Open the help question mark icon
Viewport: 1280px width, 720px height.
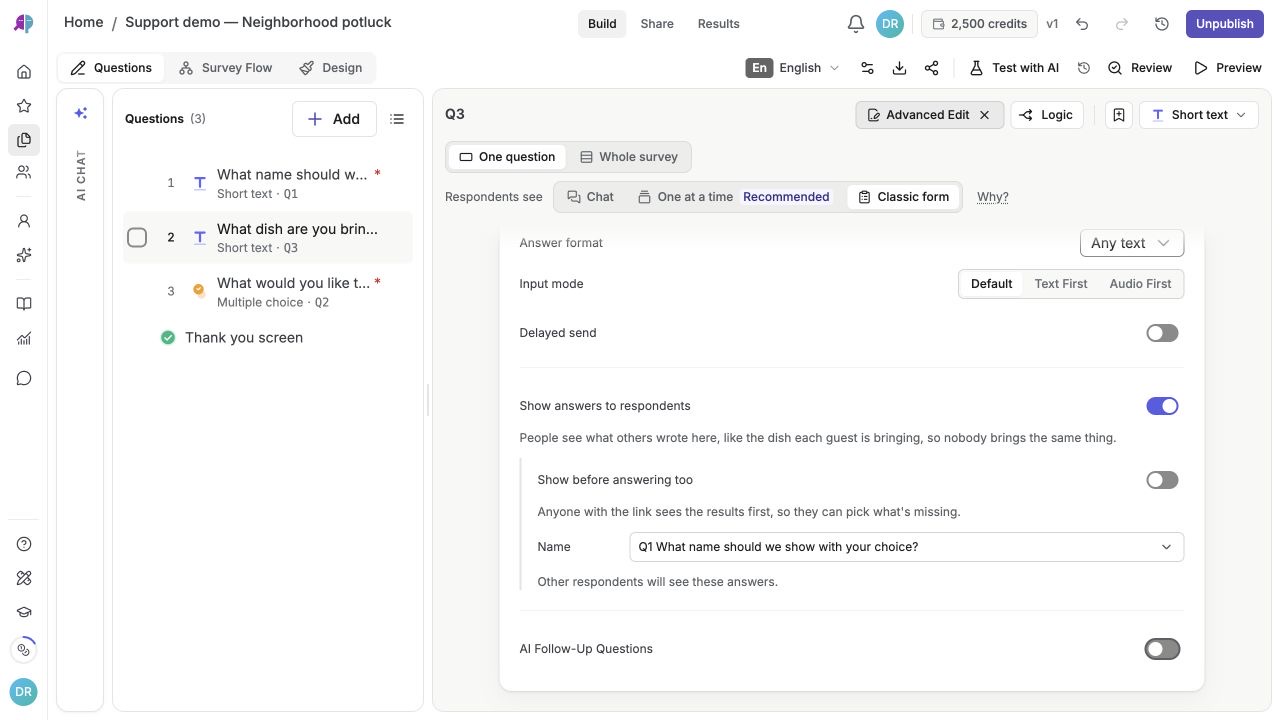coord(24,544)
